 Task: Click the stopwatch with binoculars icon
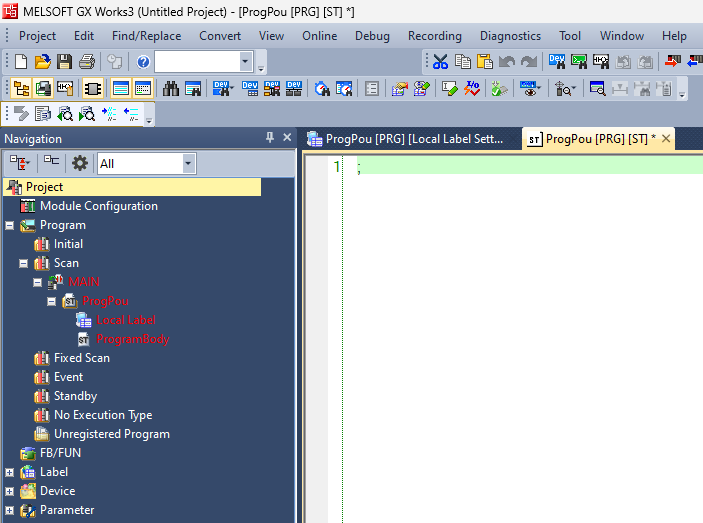pos(322,88)
